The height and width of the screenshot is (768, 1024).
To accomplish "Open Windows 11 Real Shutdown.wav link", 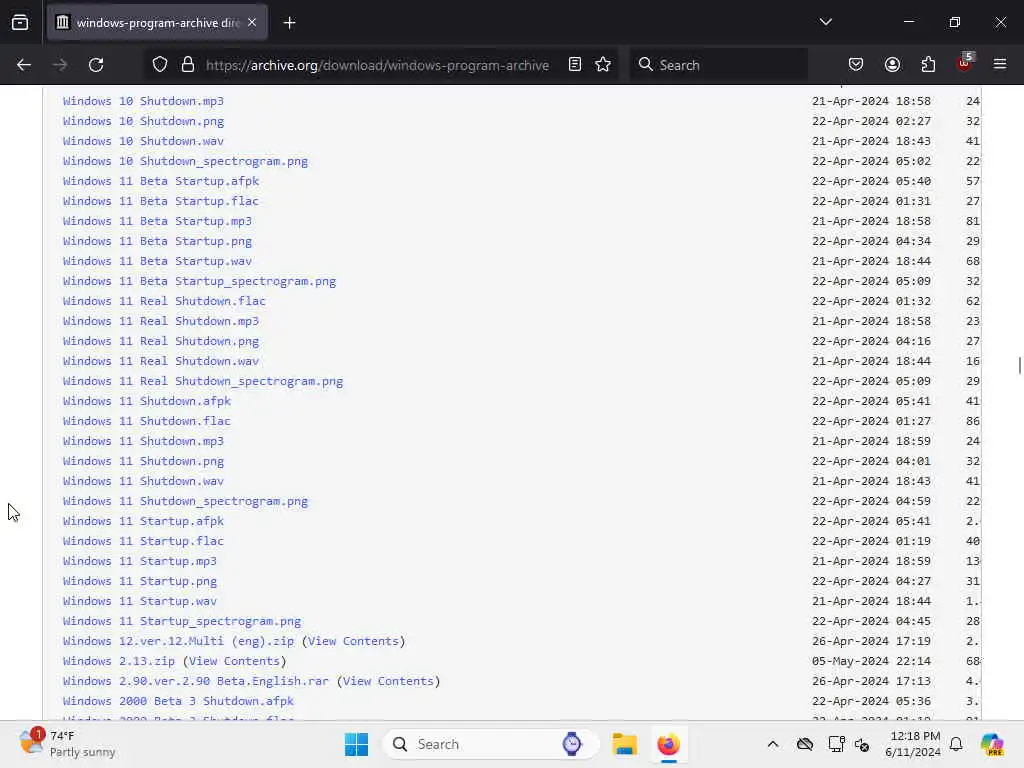I will [x=161, y=361].
